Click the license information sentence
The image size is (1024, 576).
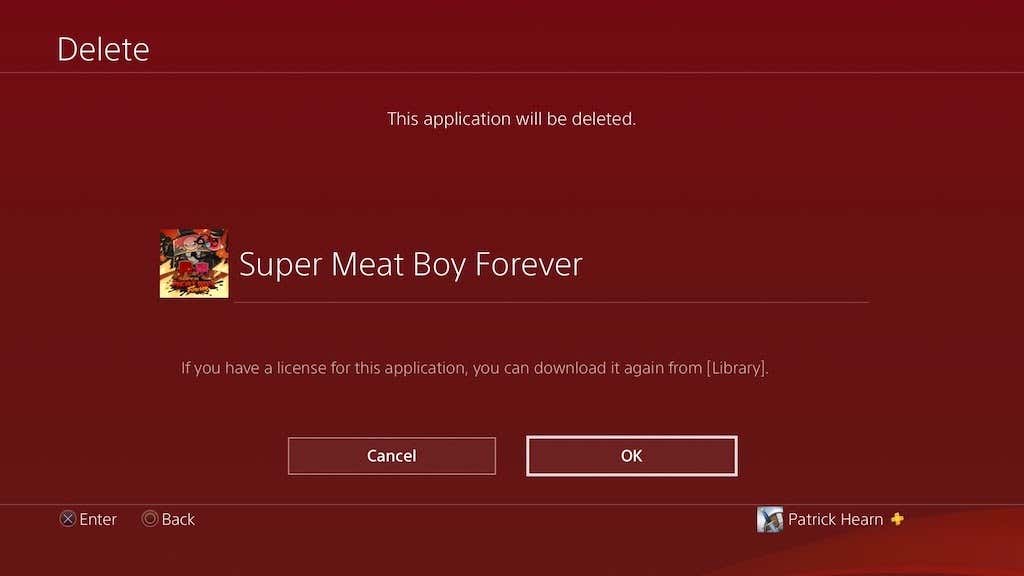coord(475,368)
